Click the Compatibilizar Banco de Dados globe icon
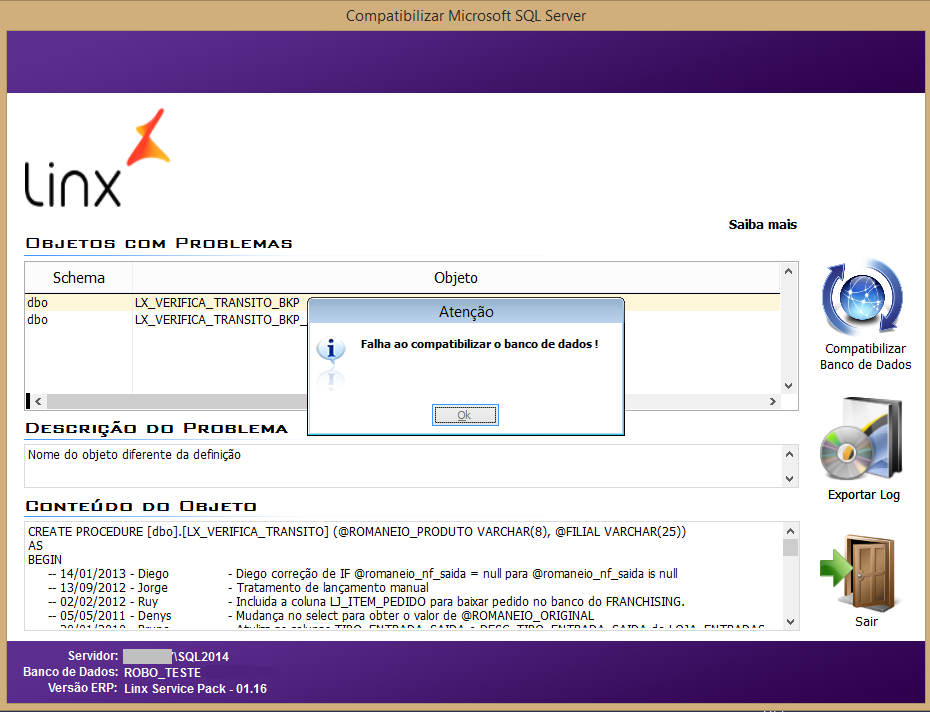Screen dimensions: 930x712 tap(862, 298)
